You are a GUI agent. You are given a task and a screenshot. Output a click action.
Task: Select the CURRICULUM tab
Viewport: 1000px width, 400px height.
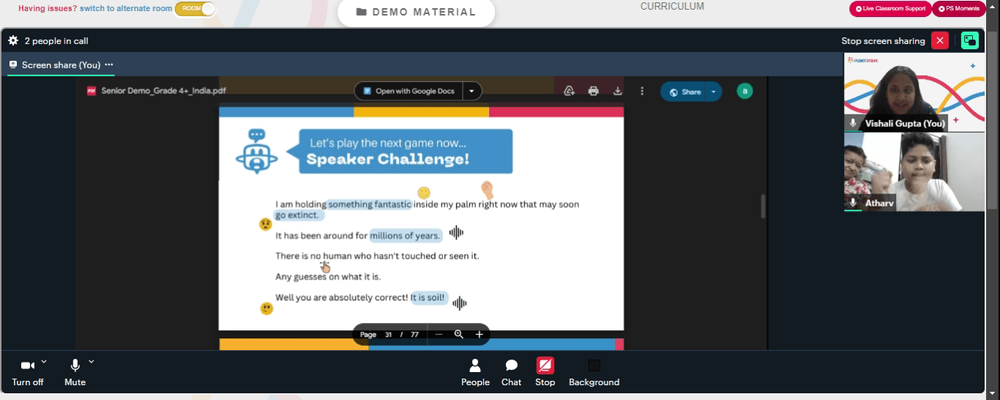point(672,6)
